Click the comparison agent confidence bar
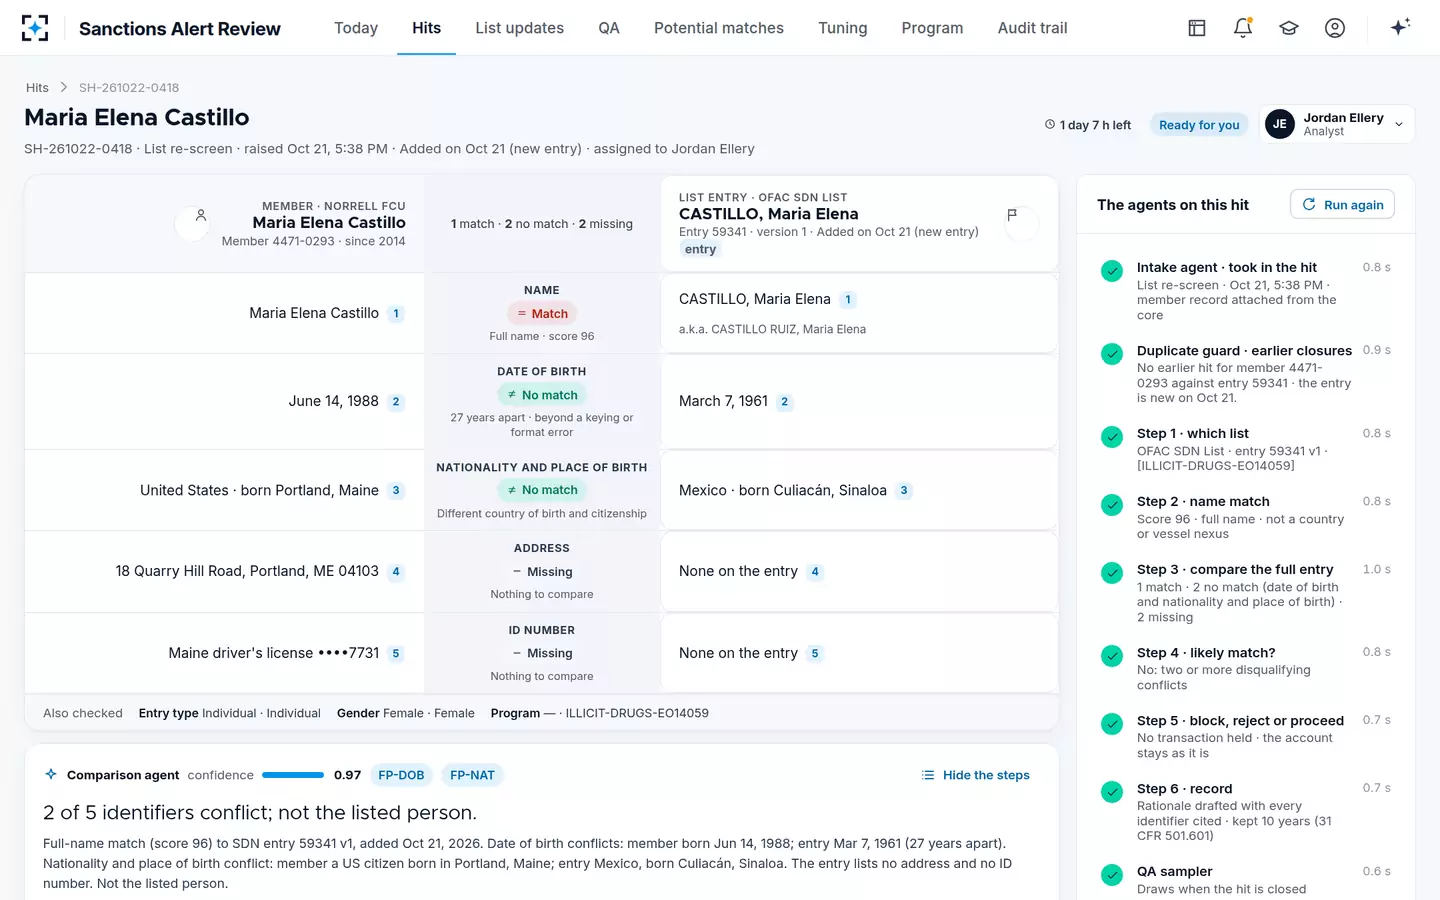Image resolution: width=1440 pixels, height=900 pixels. click(x=293, y=775)
